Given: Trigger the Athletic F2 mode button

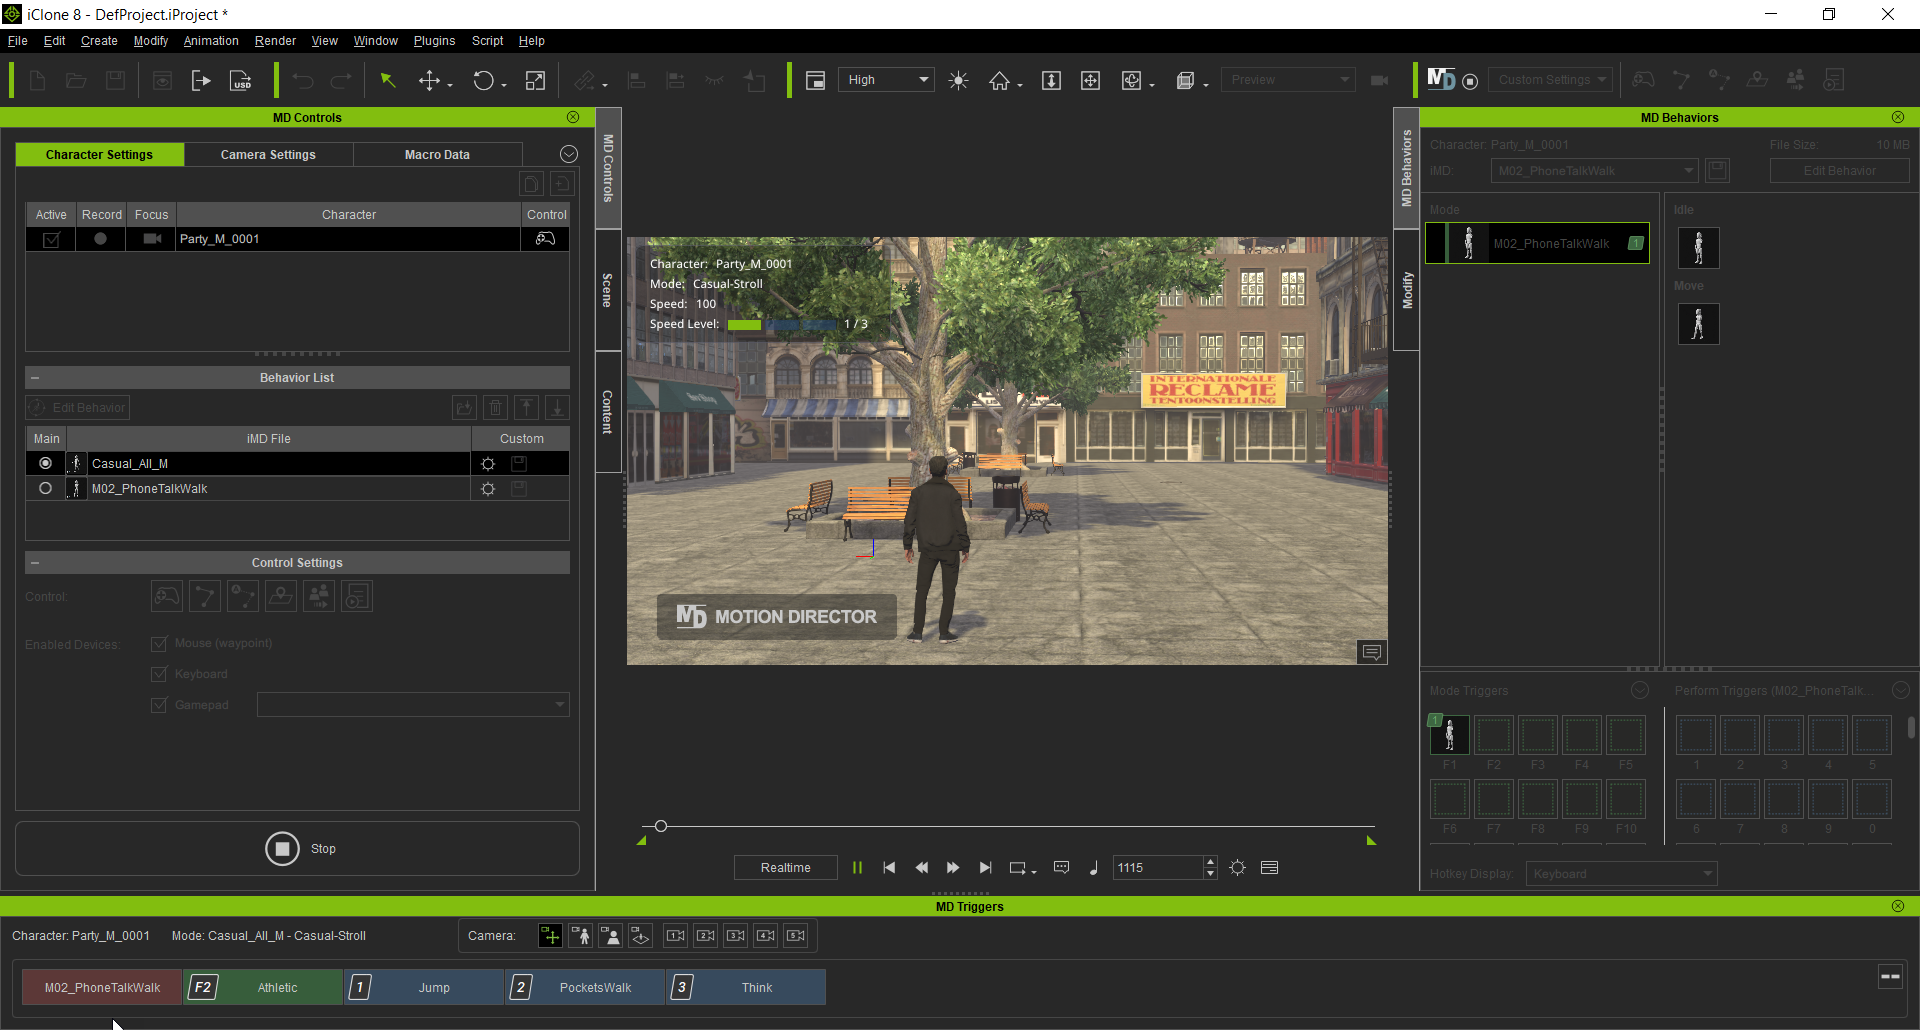Looking at the screenshot, I should [263, 987].
